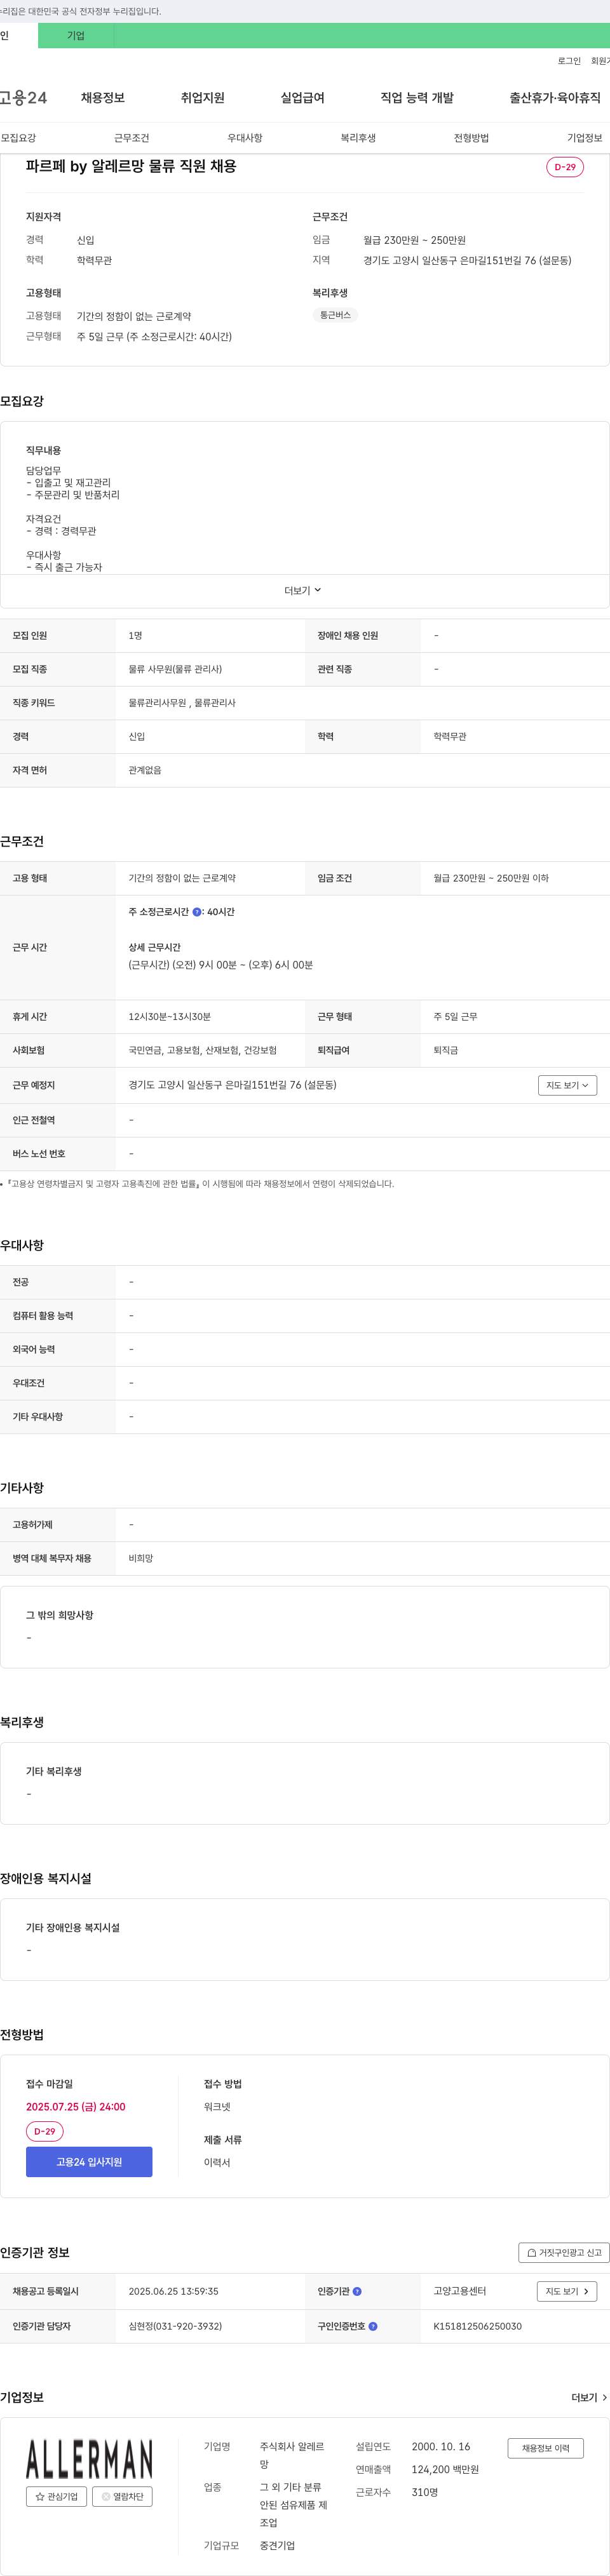
Task: Click certification number K151812506250030
Action: click(x=477, y=2326)
